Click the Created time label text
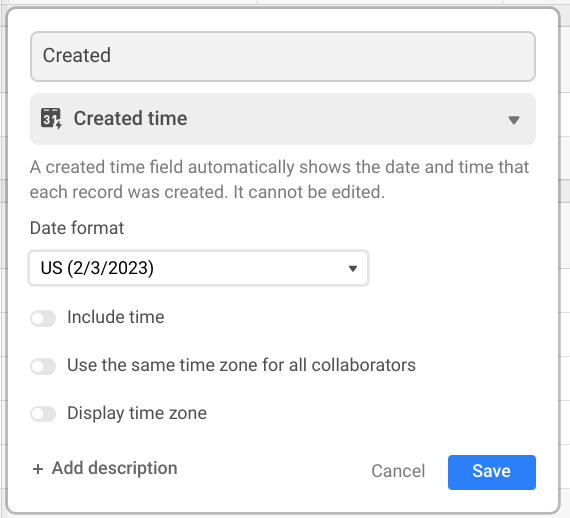Image resolution: width=570 pixels, height=518 pixels. click(x=131, y=119)
